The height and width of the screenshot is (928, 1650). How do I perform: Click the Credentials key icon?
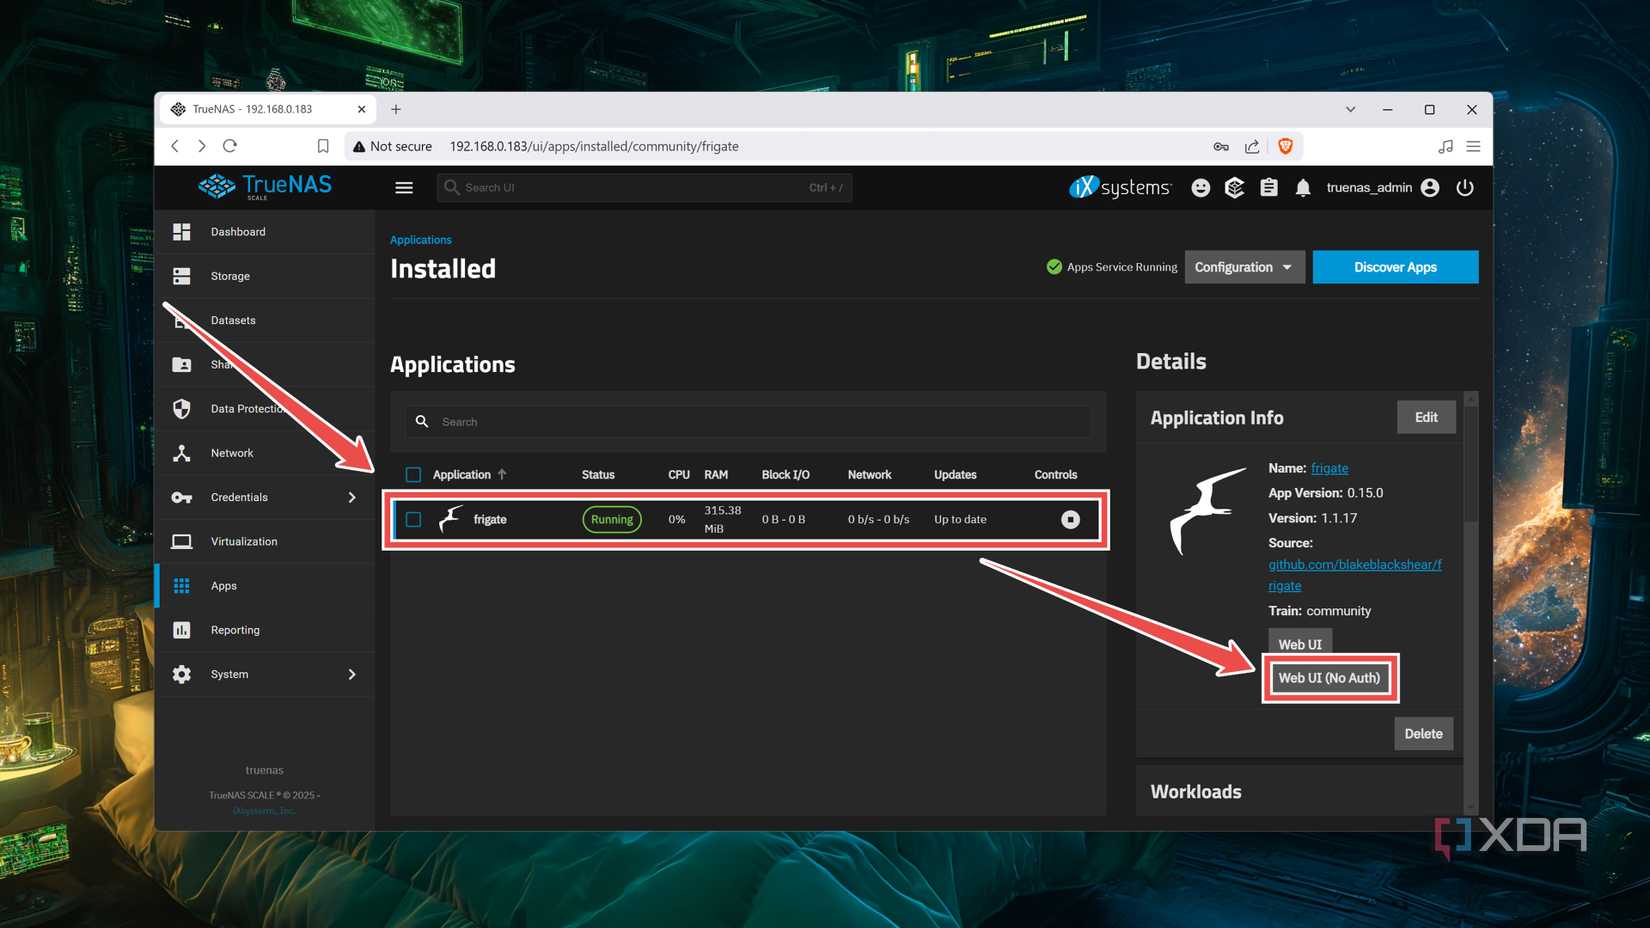(182, 497)
